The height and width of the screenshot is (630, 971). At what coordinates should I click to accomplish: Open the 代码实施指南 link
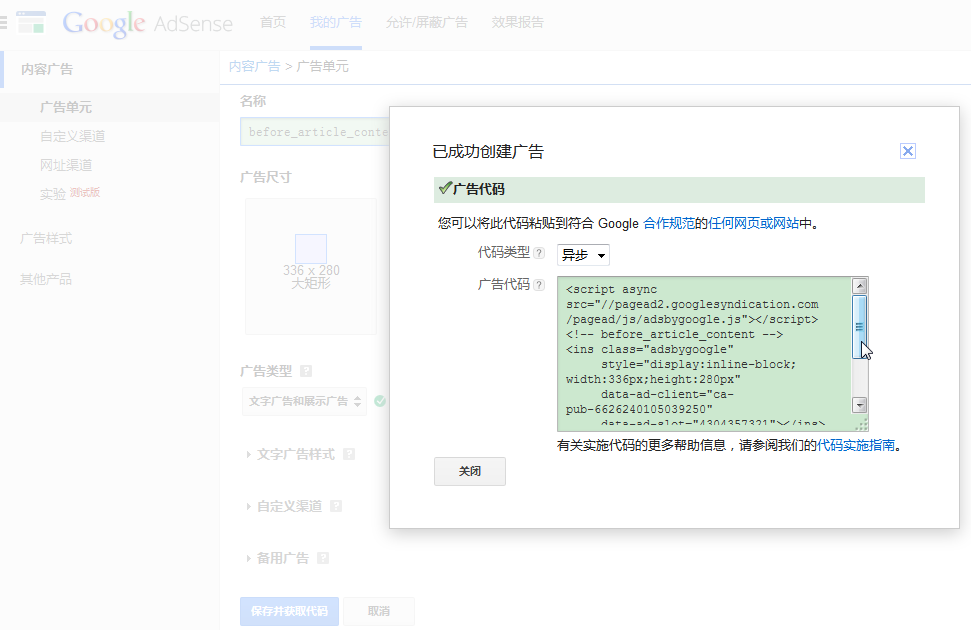856,445
